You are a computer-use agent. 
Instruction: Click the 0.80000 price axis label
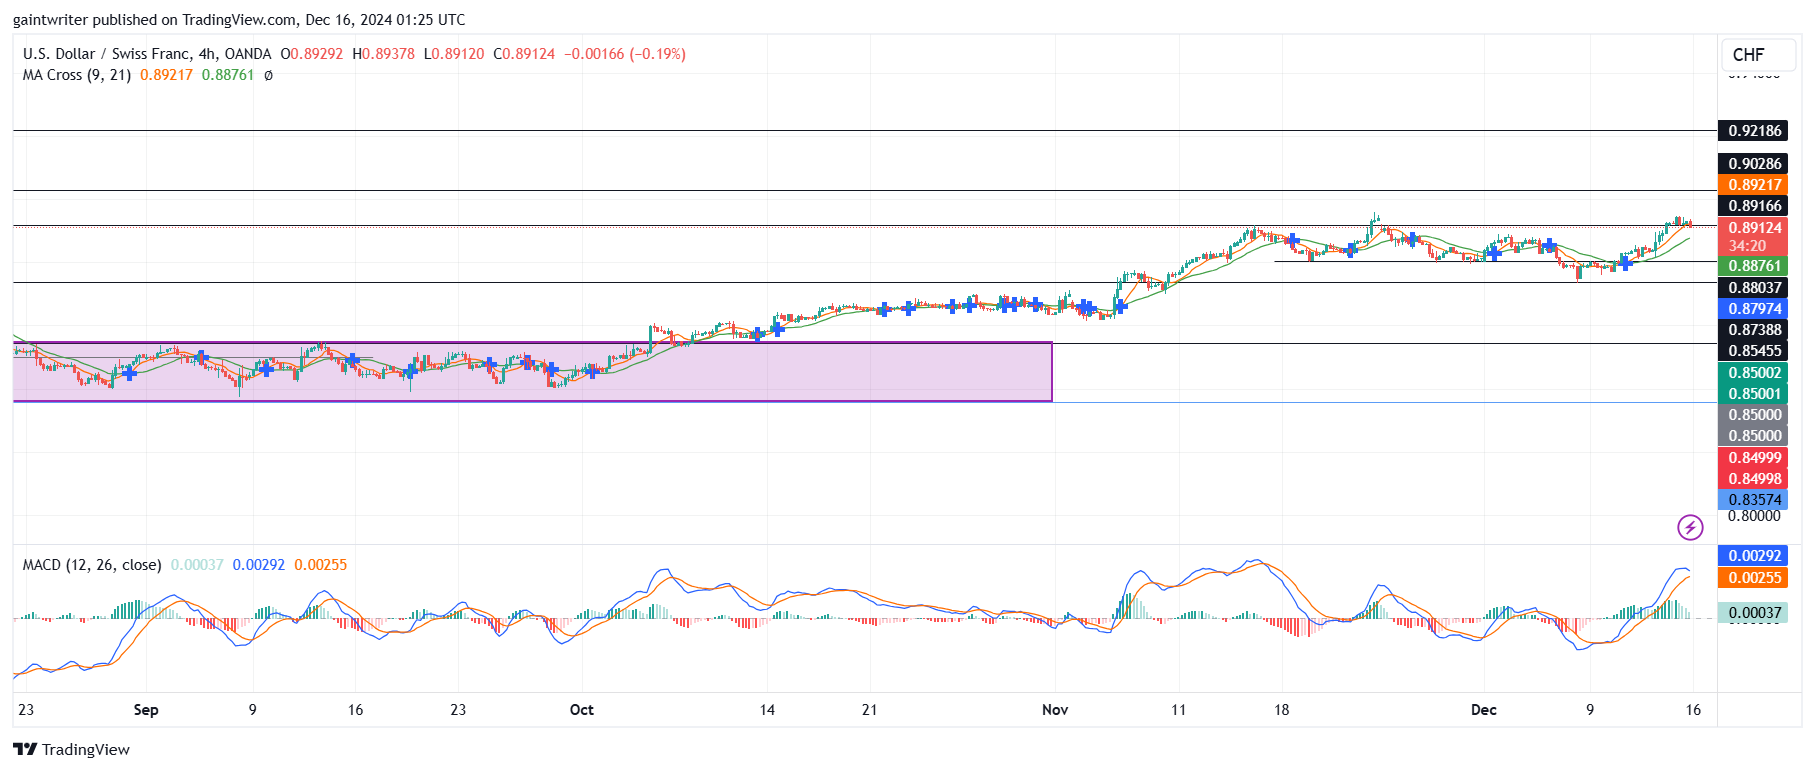point(1754,516)
